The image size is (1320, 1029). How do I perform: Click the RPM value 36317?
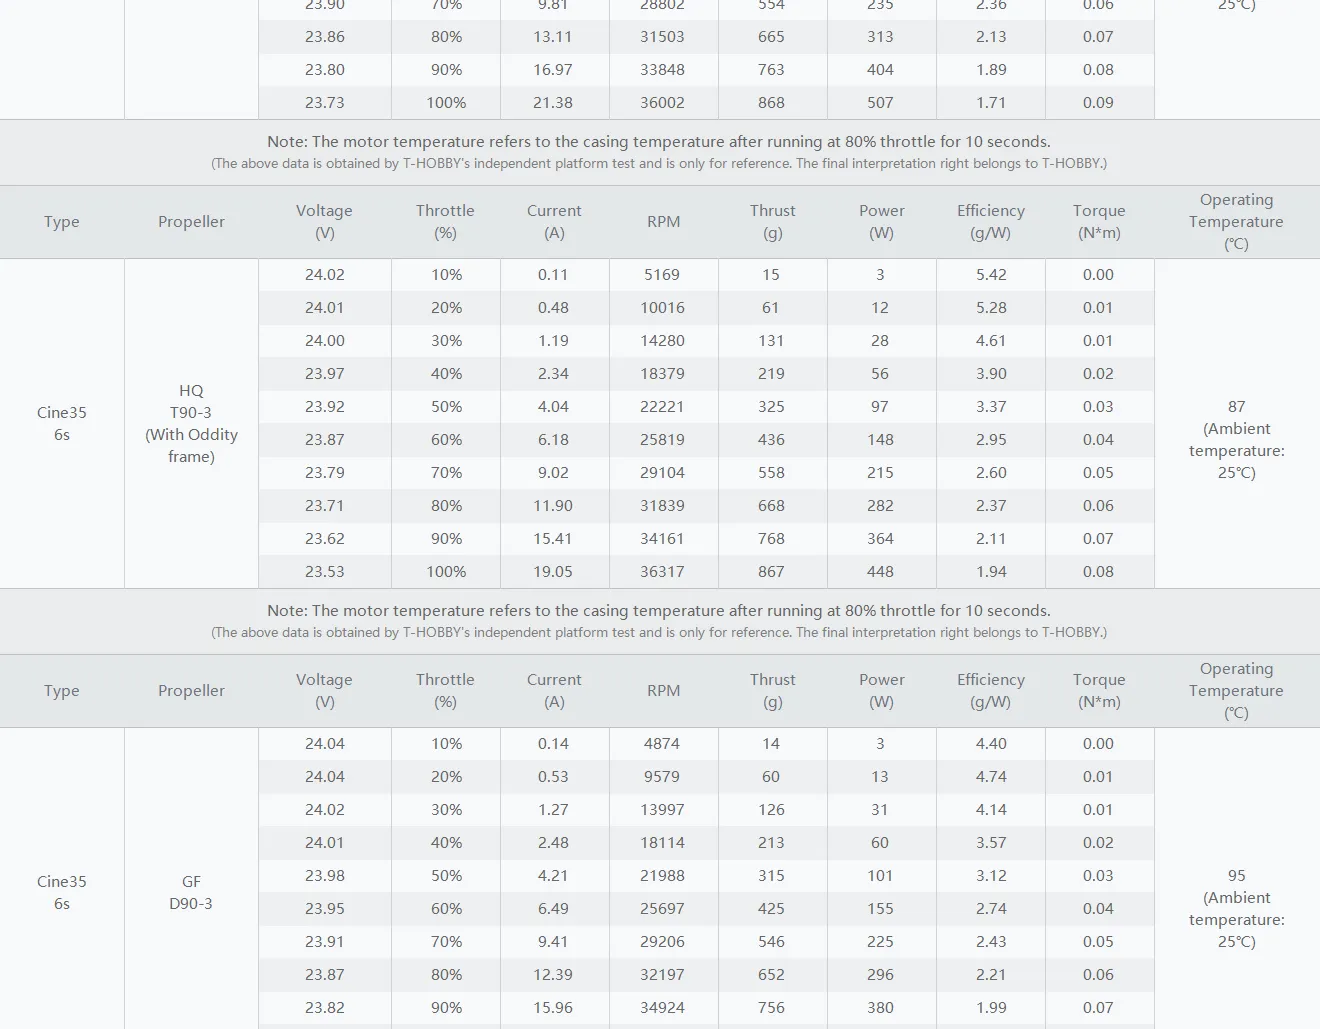click(x=662, y=572)
